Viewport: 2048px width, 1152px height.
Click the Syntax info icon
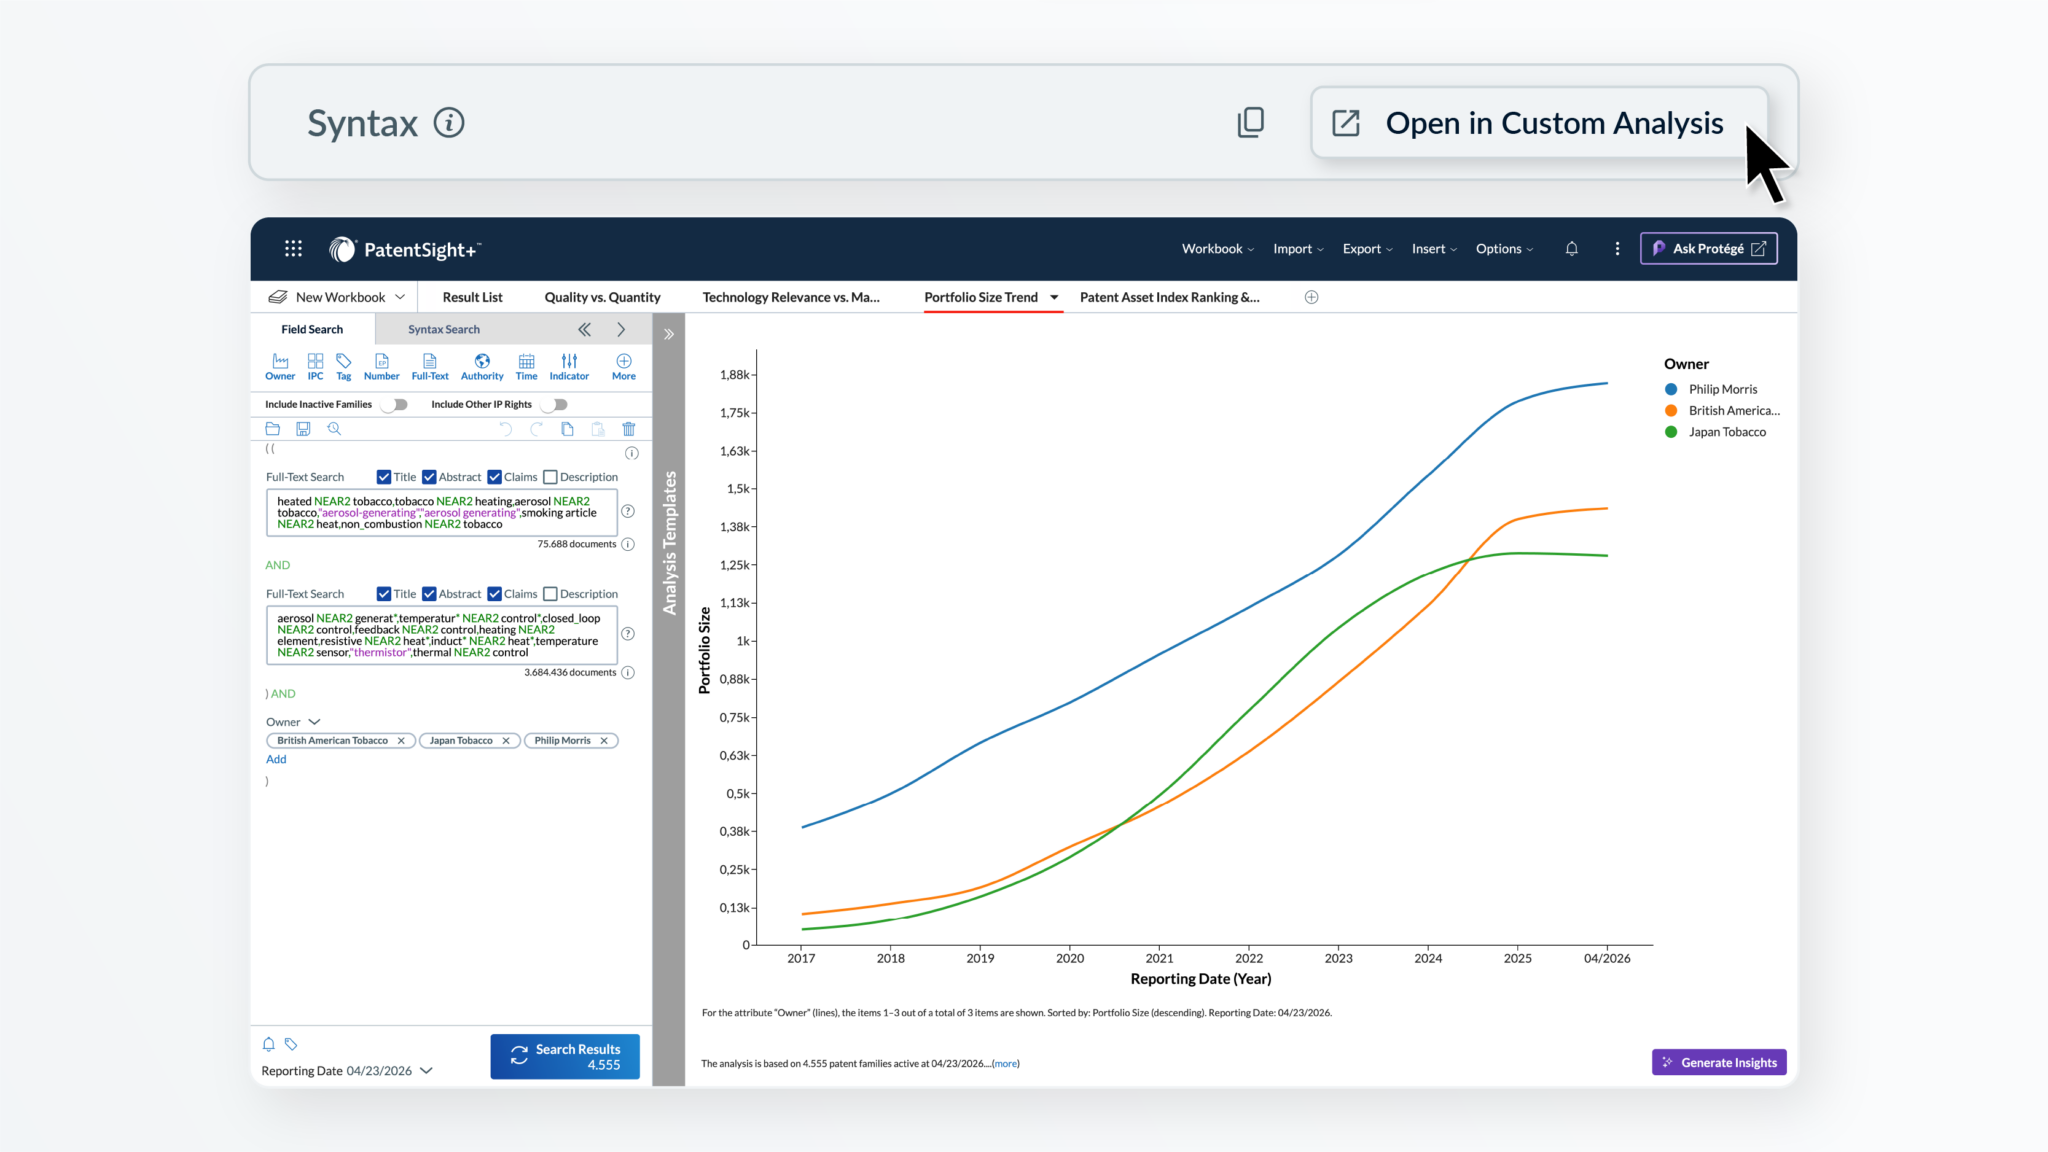[x=449, y=123]
